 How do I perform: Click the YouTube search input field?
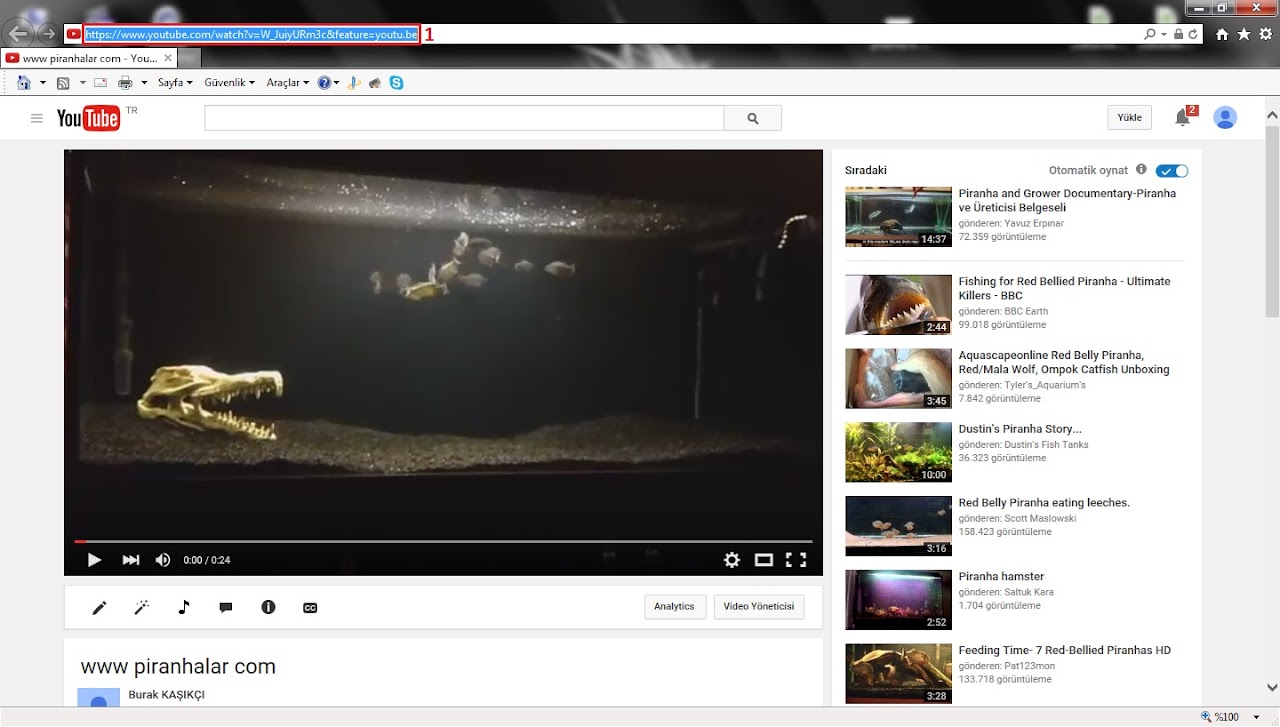click(464, 118)
